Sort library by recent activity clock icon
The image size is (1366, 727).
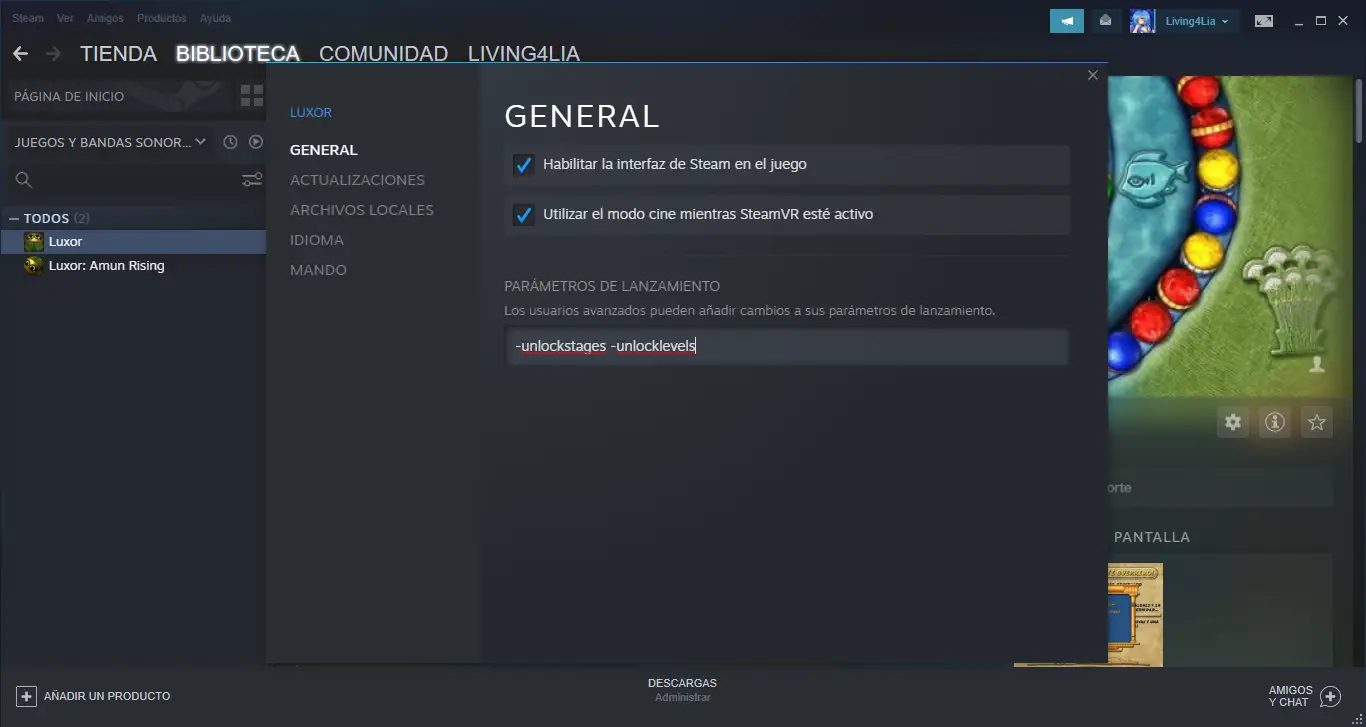tap(230, 142)
